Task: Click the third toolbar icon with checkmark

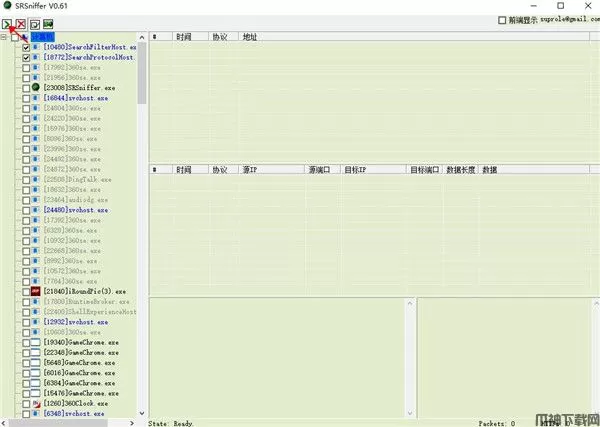Action: coord(35,23)
